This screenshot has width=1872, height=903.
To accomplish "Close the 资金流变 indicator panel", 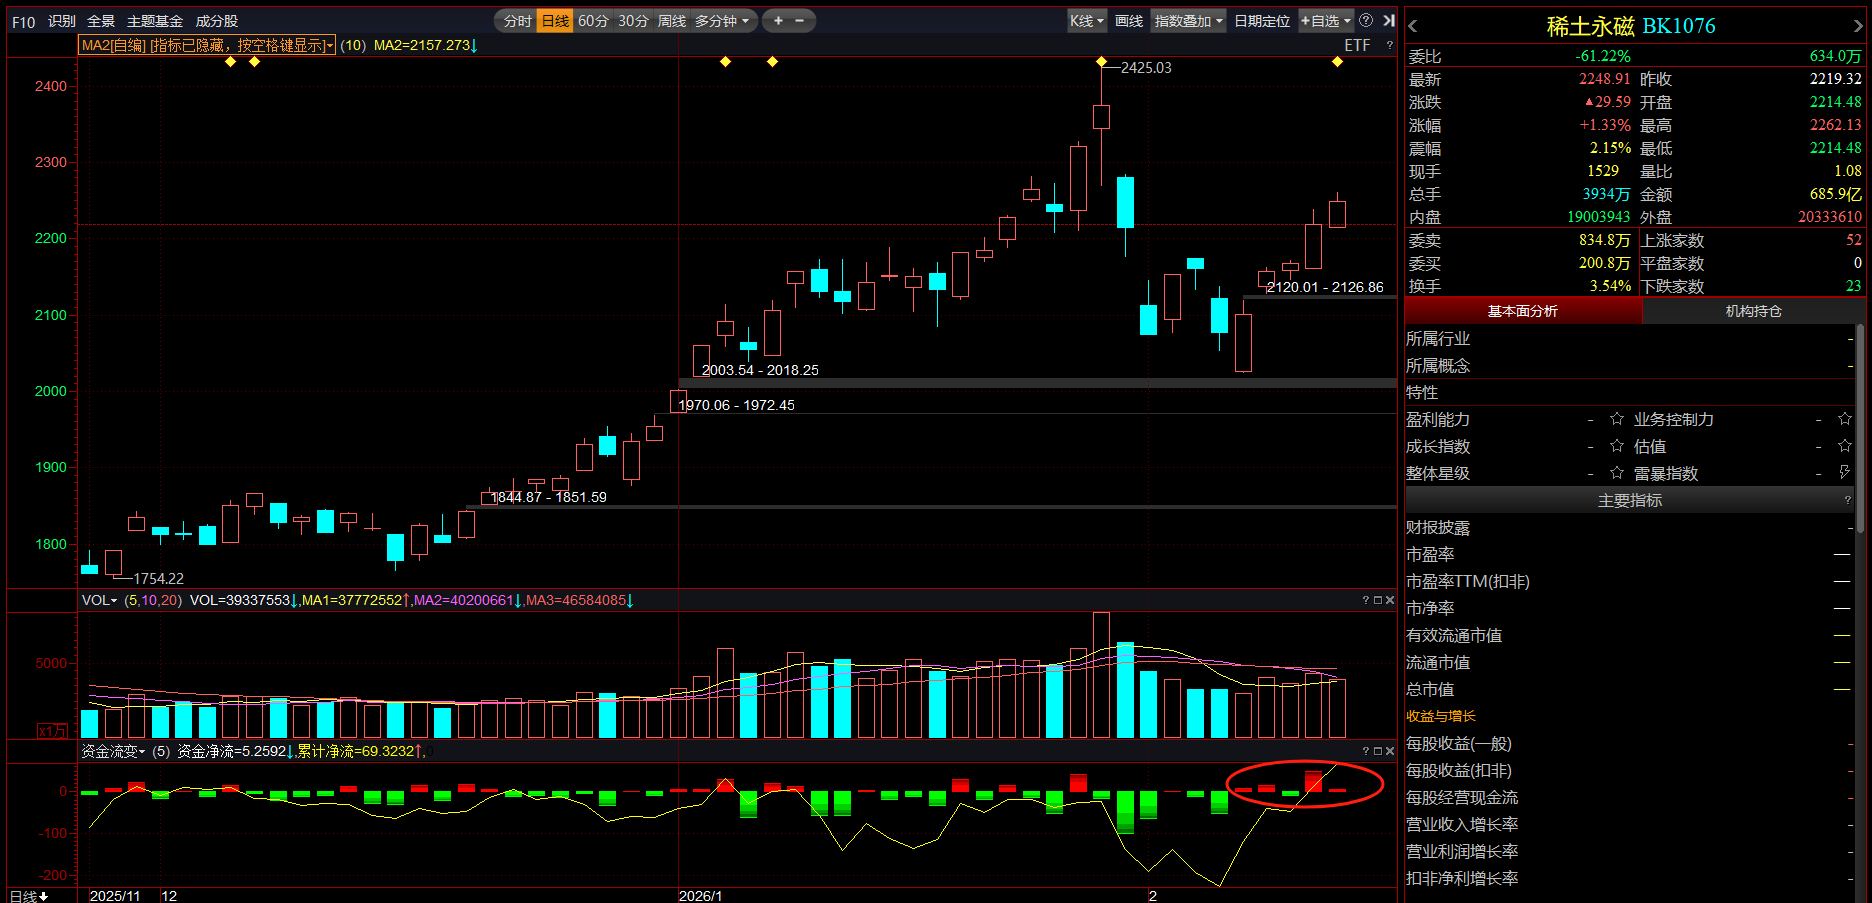I will tap(1390, 751).
